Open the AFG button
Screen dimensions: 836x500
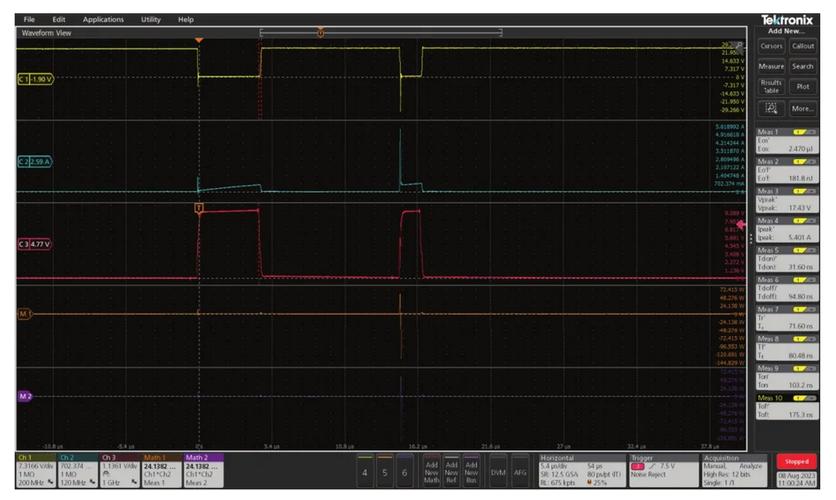point(520,471)
